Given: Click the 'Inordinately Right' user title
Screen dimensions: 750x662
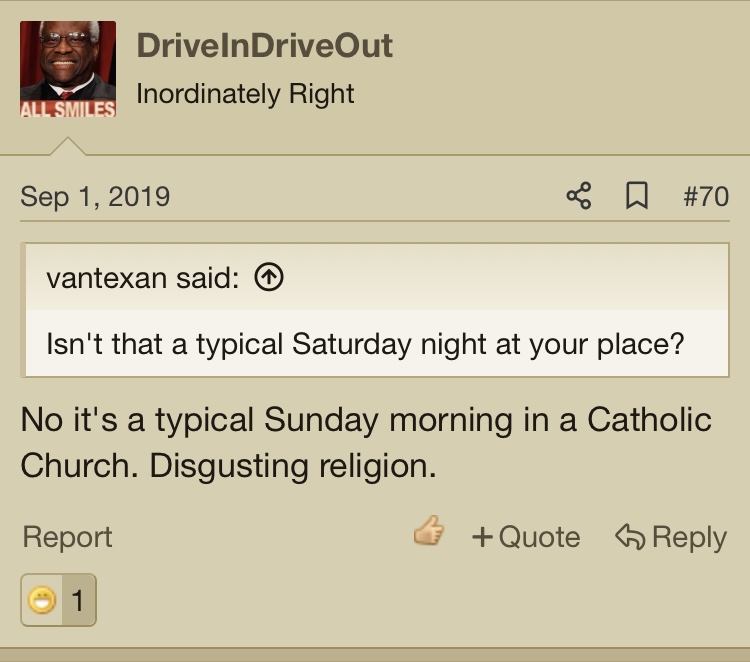Looking at the screenshot, I should (245, 94).
